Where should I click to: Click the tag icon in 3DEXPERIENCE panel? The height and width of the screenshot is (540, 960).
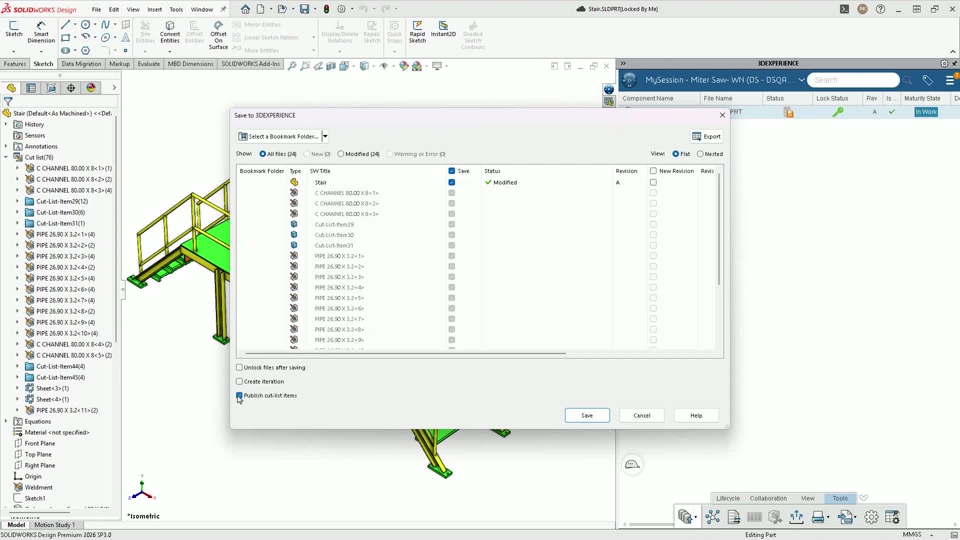(x=928, y=80)
